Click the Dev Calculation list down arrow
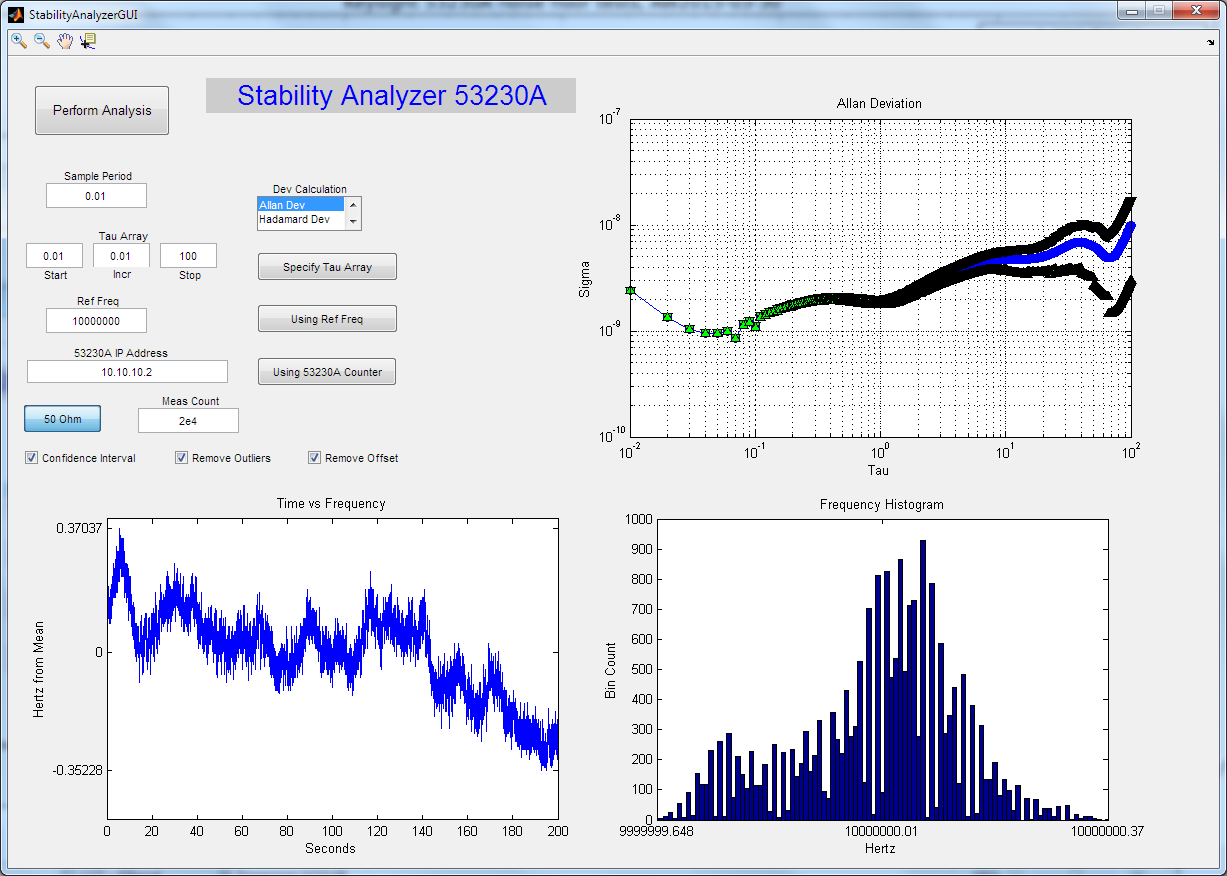The height and width of the screenshot is (876, 1227). pos(352,223)
